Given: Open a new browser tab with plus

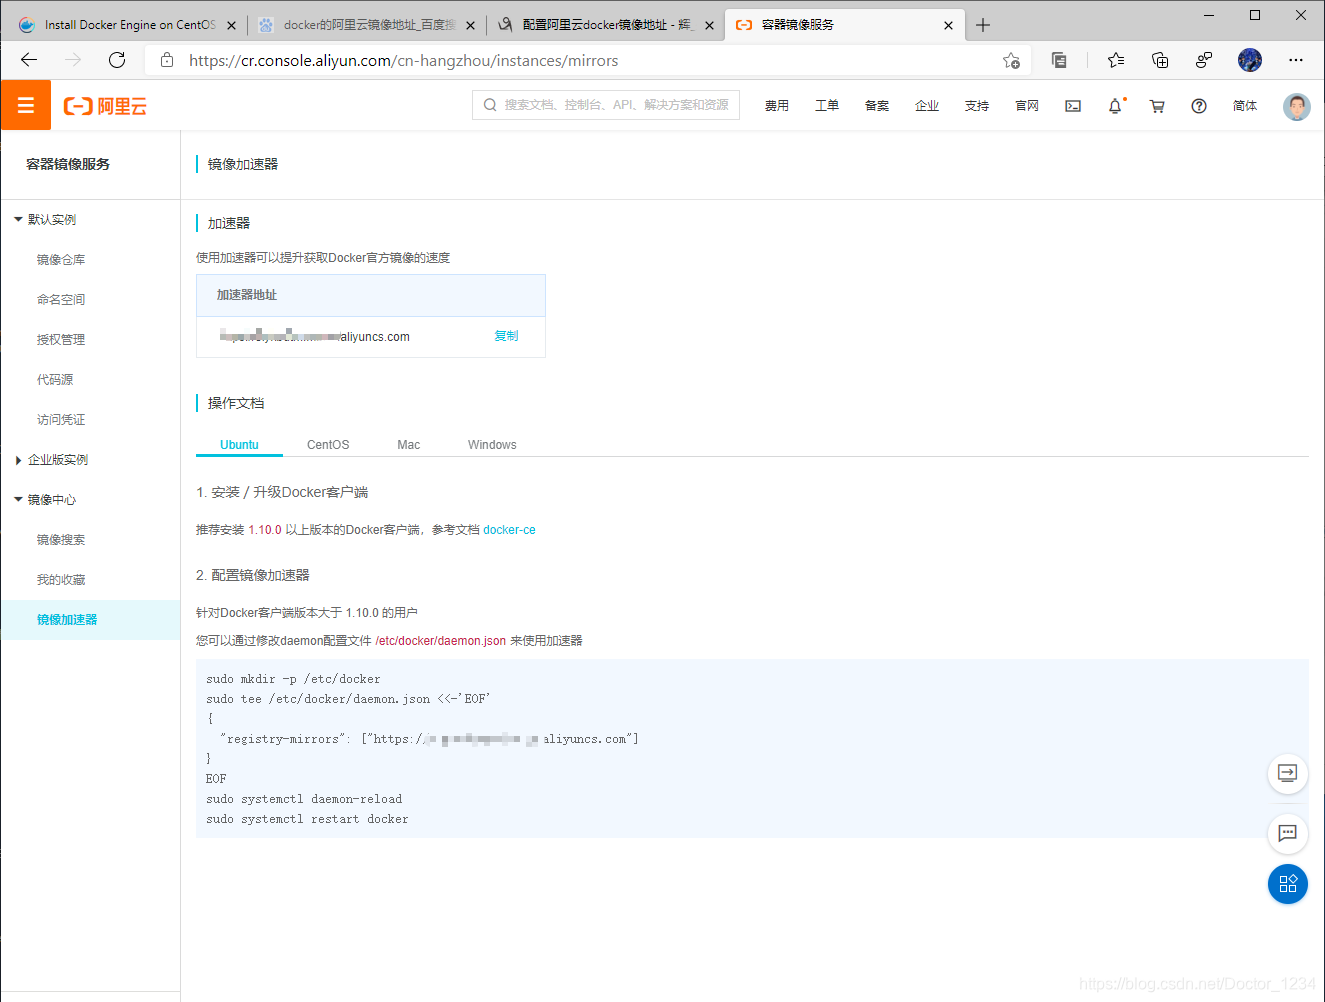Looking at the screenshot, I should [x=983, y=25].
